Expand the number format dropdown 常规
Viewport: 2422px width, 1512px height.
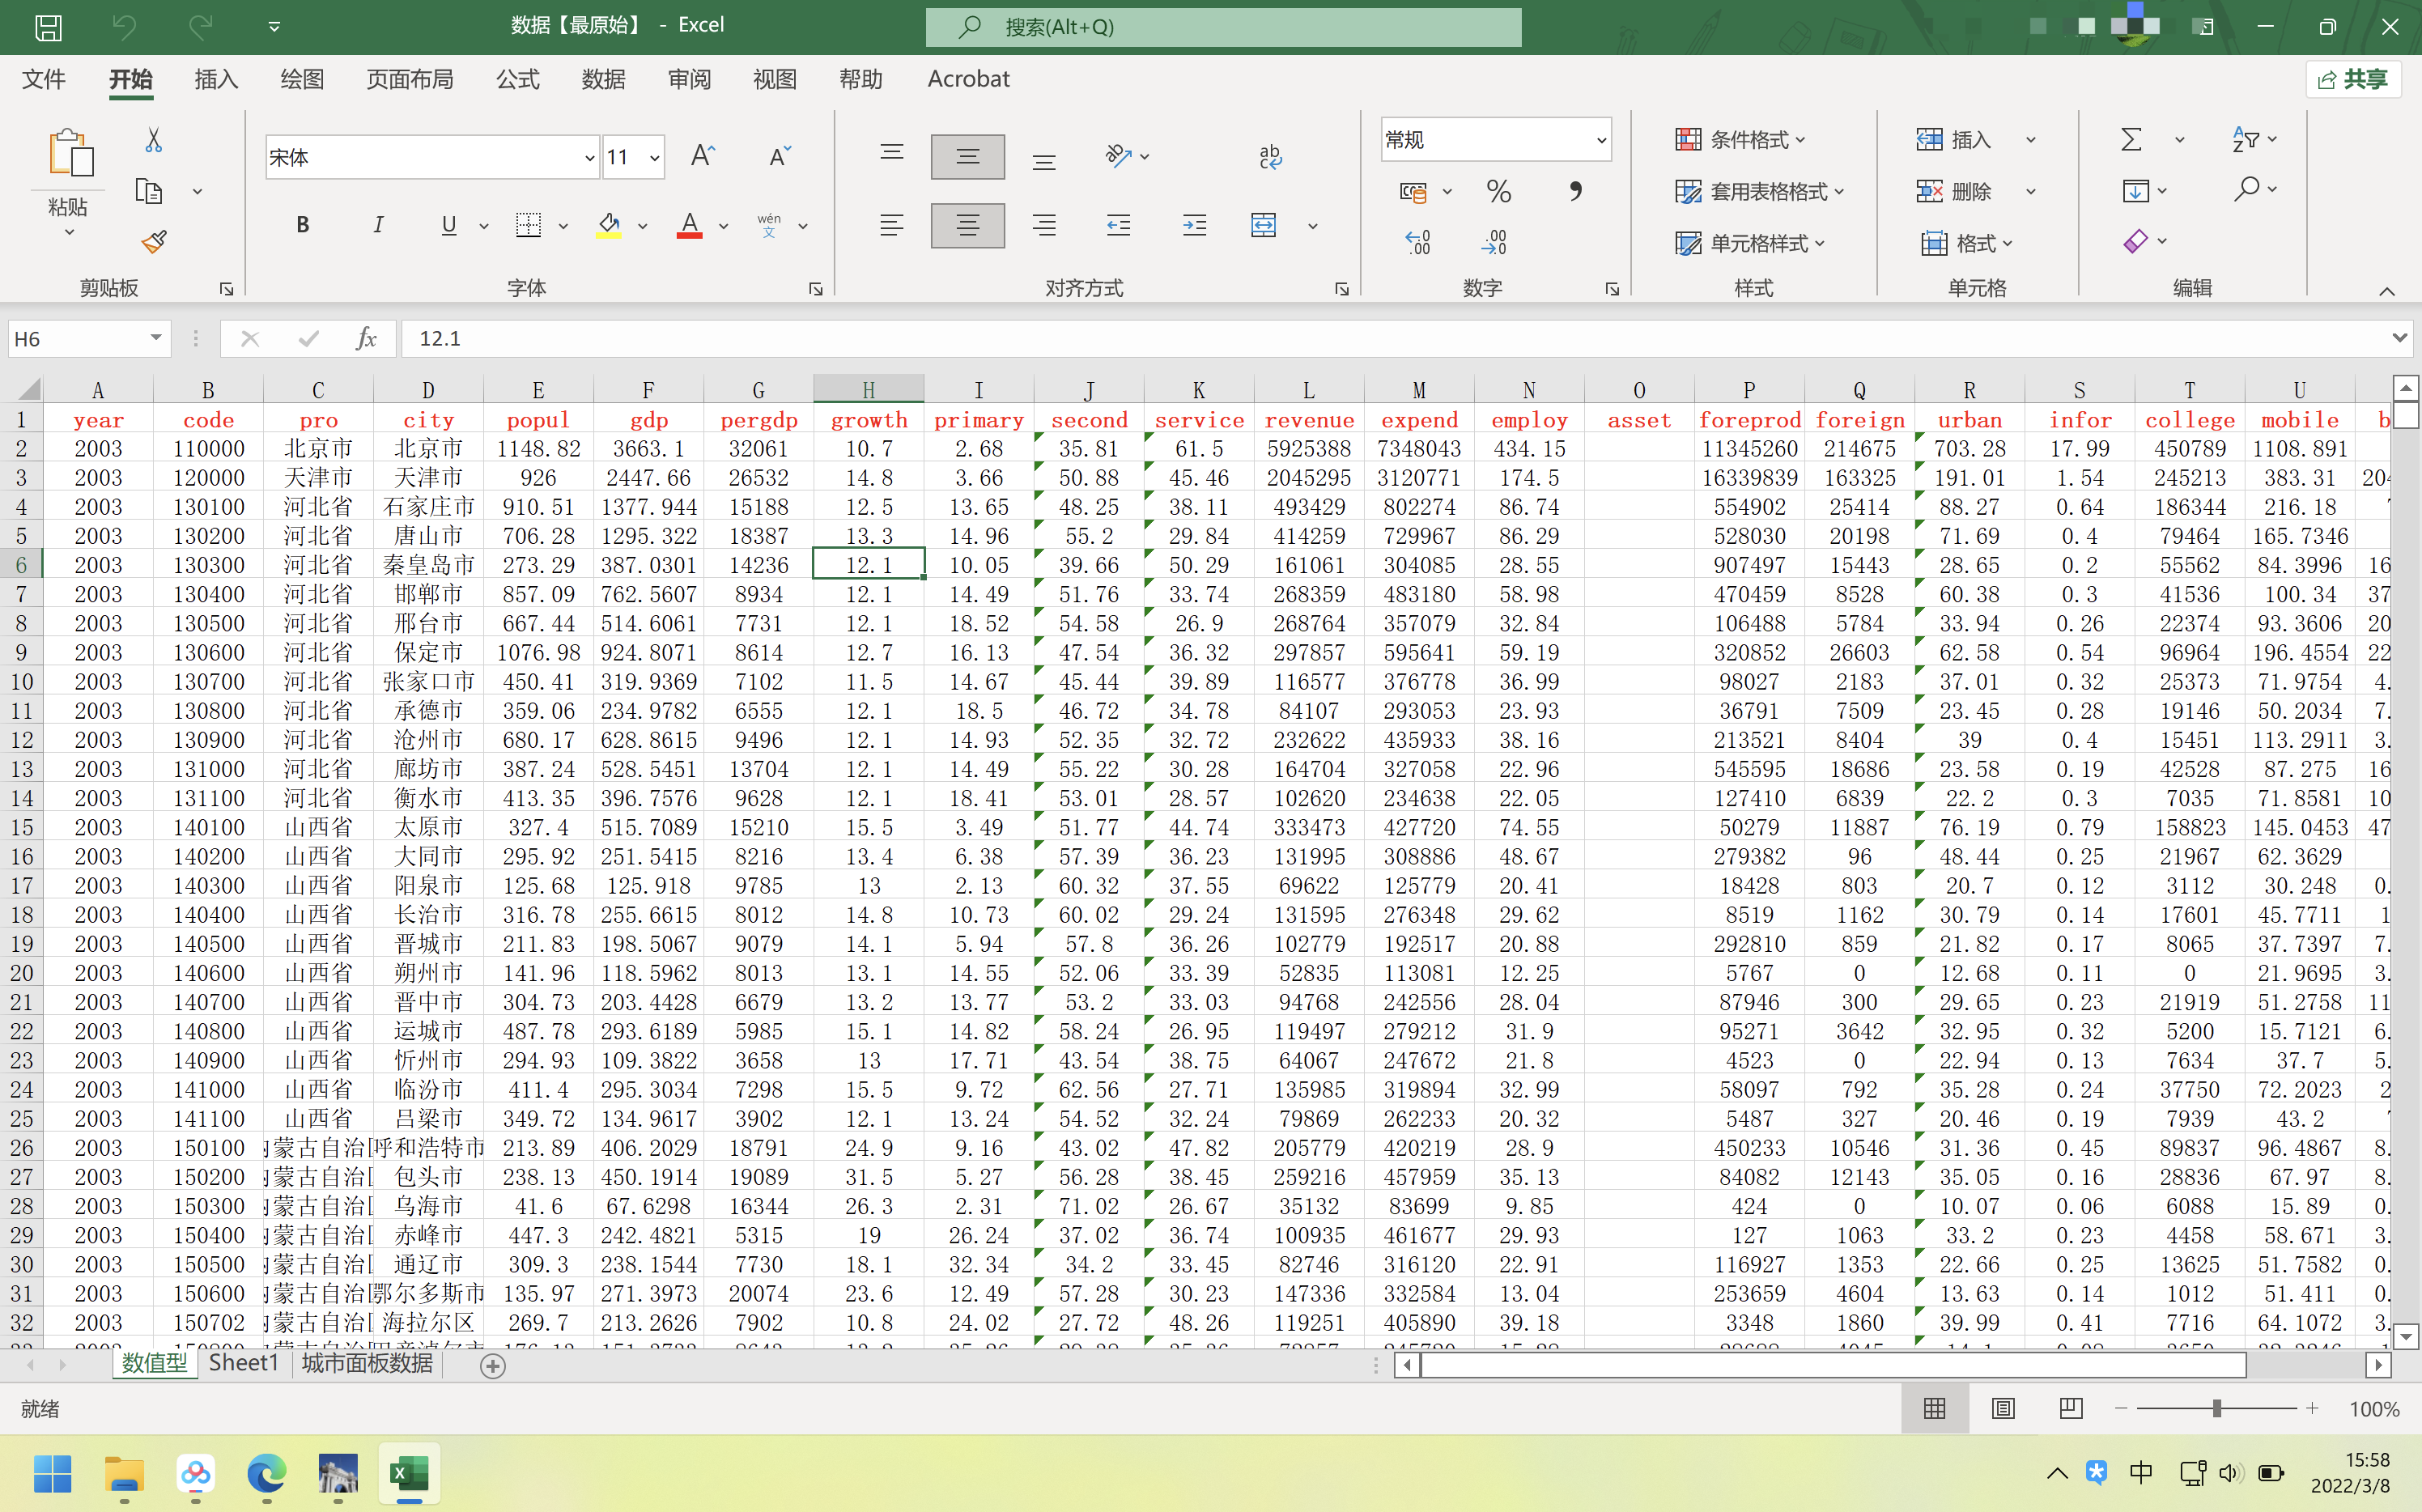click(1601, 139)
